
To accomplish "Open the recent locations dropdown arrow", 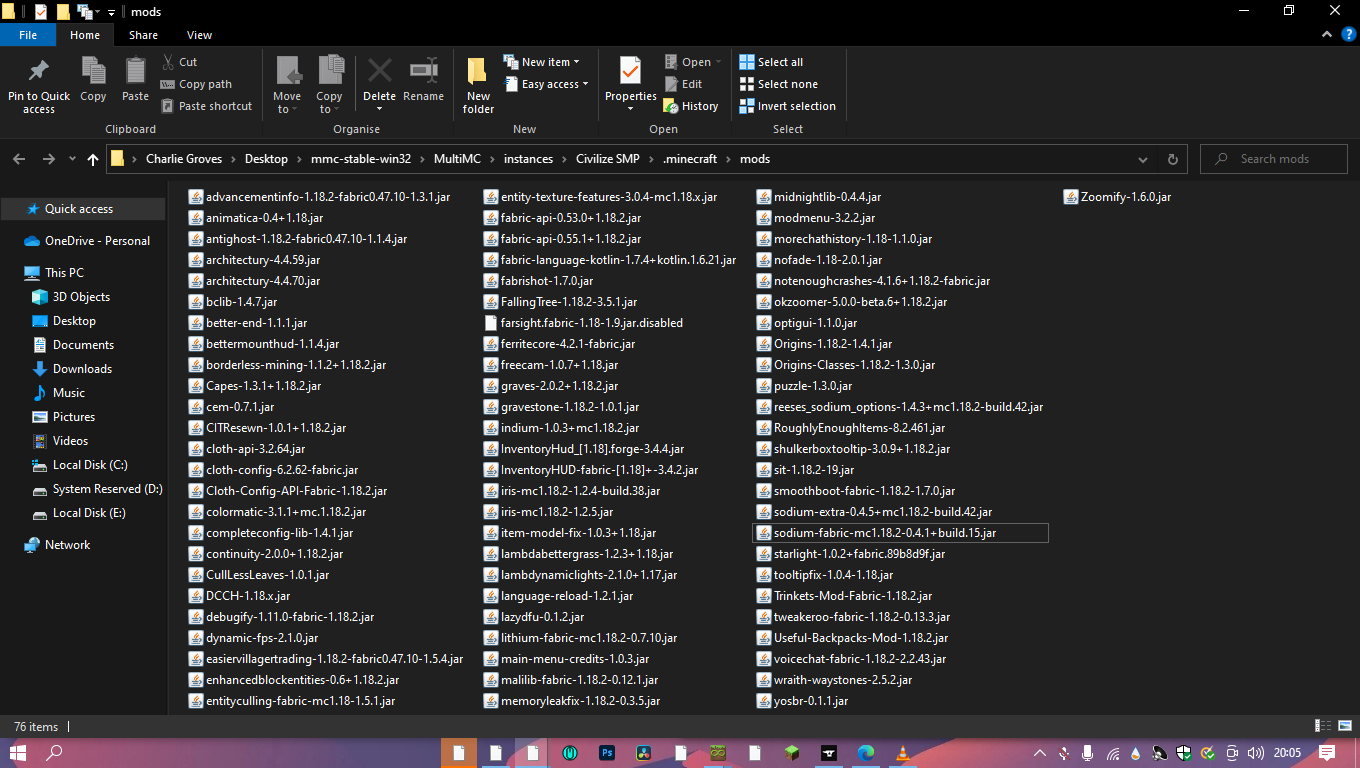I will click(70, 159).
